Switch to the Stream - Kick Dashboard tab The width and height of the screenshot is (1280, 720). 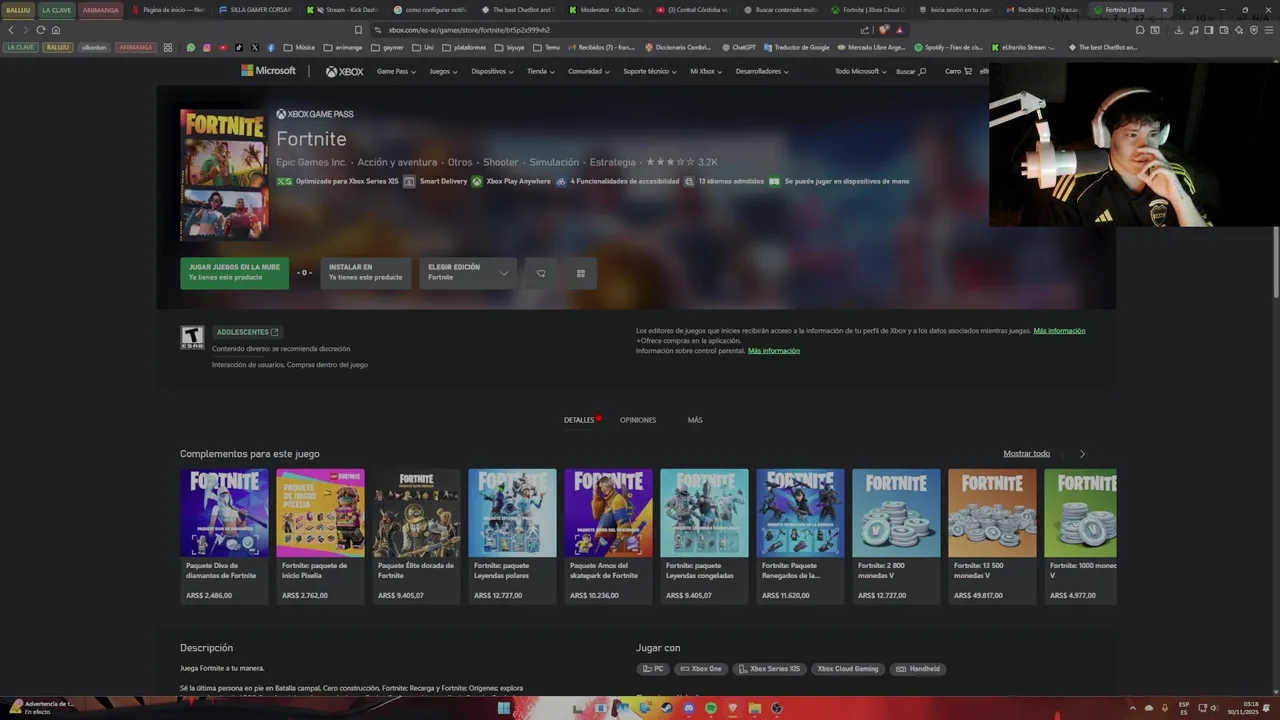pos(345,10)
